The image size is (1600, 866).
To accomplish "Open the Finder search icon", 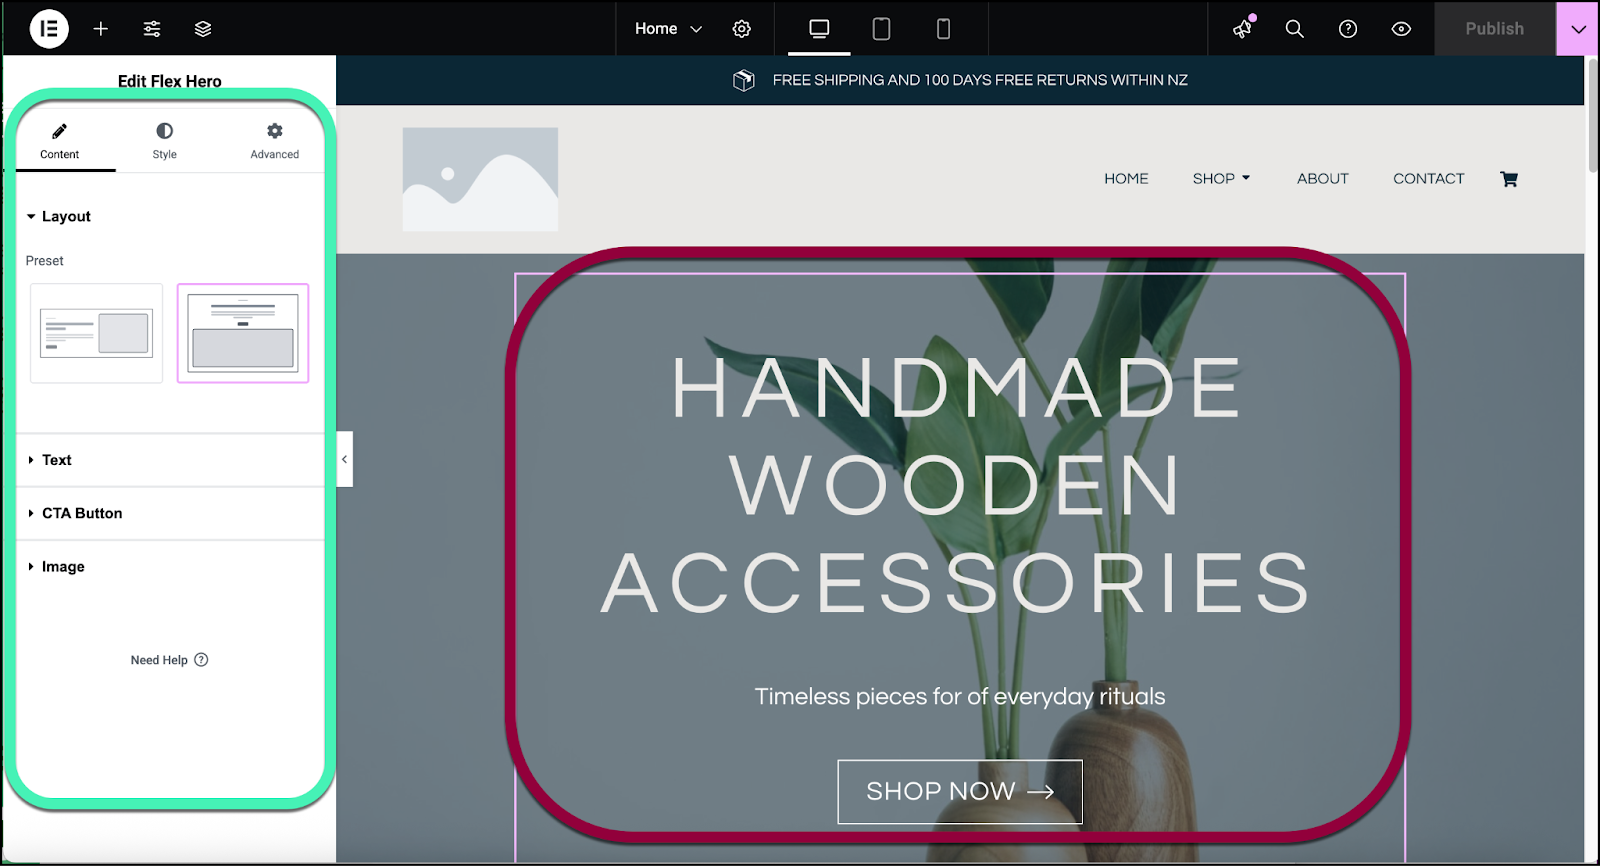I will [x=1295, y=29].
